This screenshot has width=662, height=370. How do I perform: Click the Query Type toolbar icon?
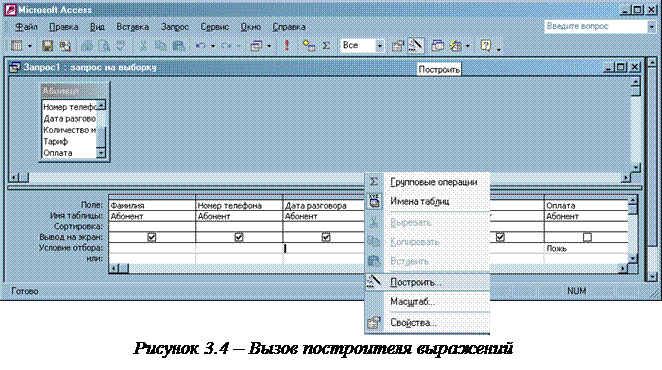coord(256,46)
